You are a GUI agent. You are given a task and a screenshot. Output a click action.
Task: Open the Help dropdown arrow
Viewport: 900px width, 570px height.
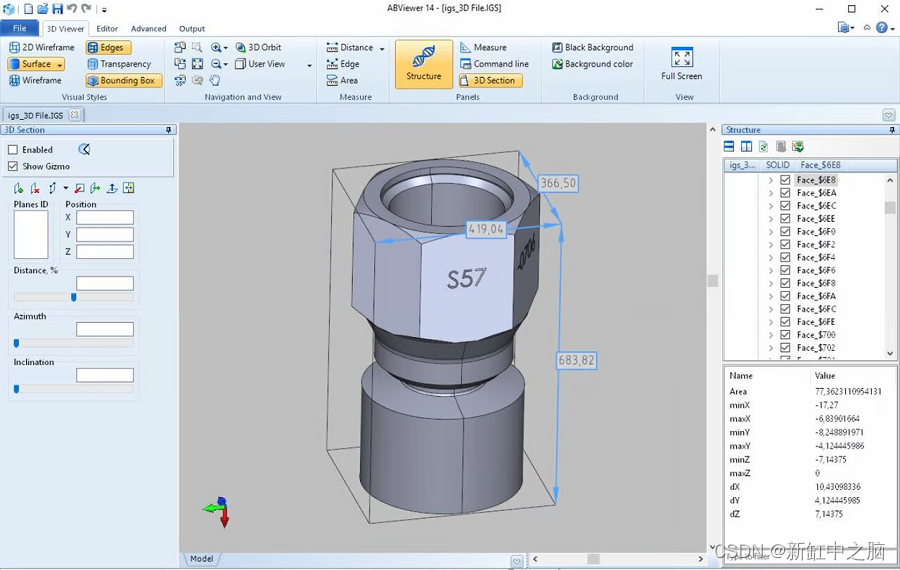pyautogui.click(x=893, y=28)
